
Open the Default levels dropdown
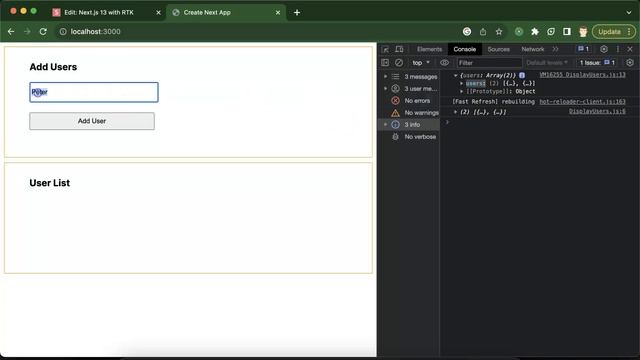click(x=547, y=63)
